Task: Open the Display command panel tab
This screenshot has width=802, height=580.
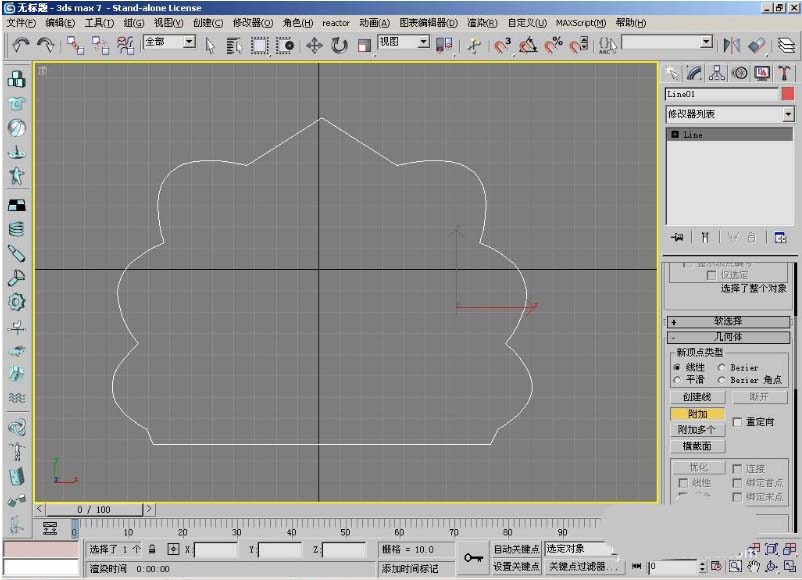Action: [762, 73]
